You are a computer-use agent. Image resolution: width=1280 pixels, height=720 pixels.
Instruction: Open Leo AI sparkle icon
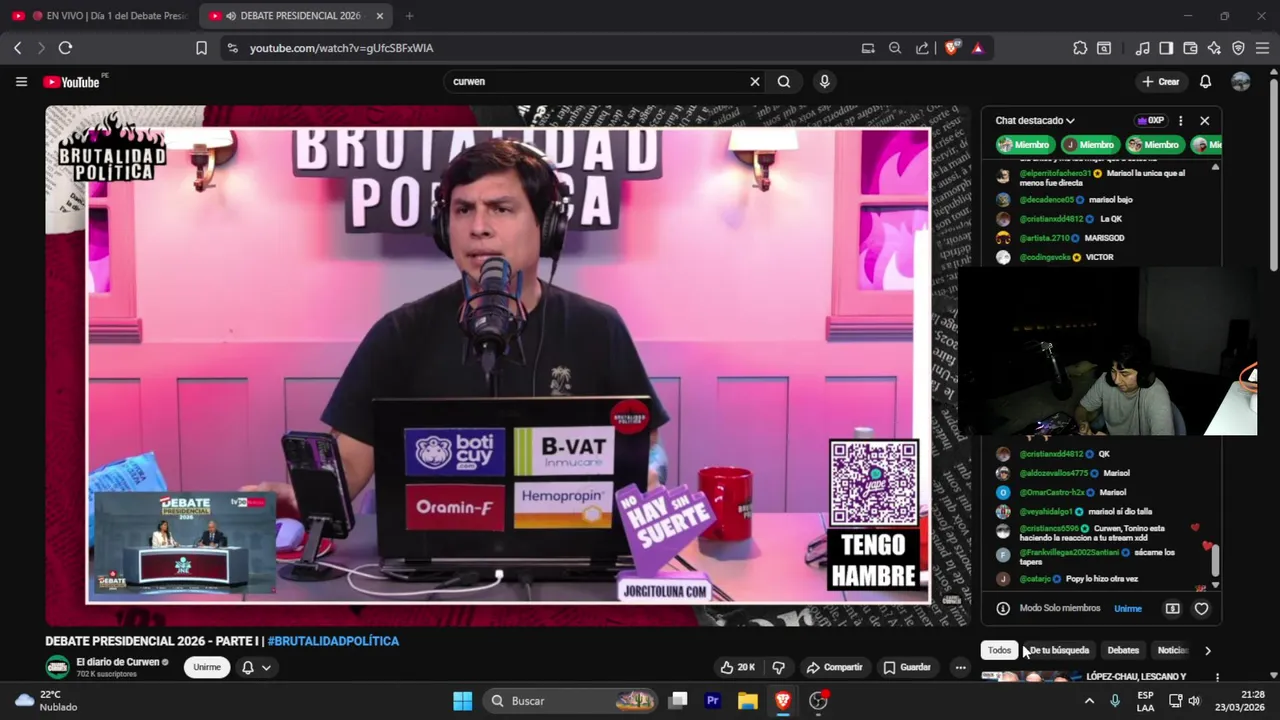(1214, 48)
